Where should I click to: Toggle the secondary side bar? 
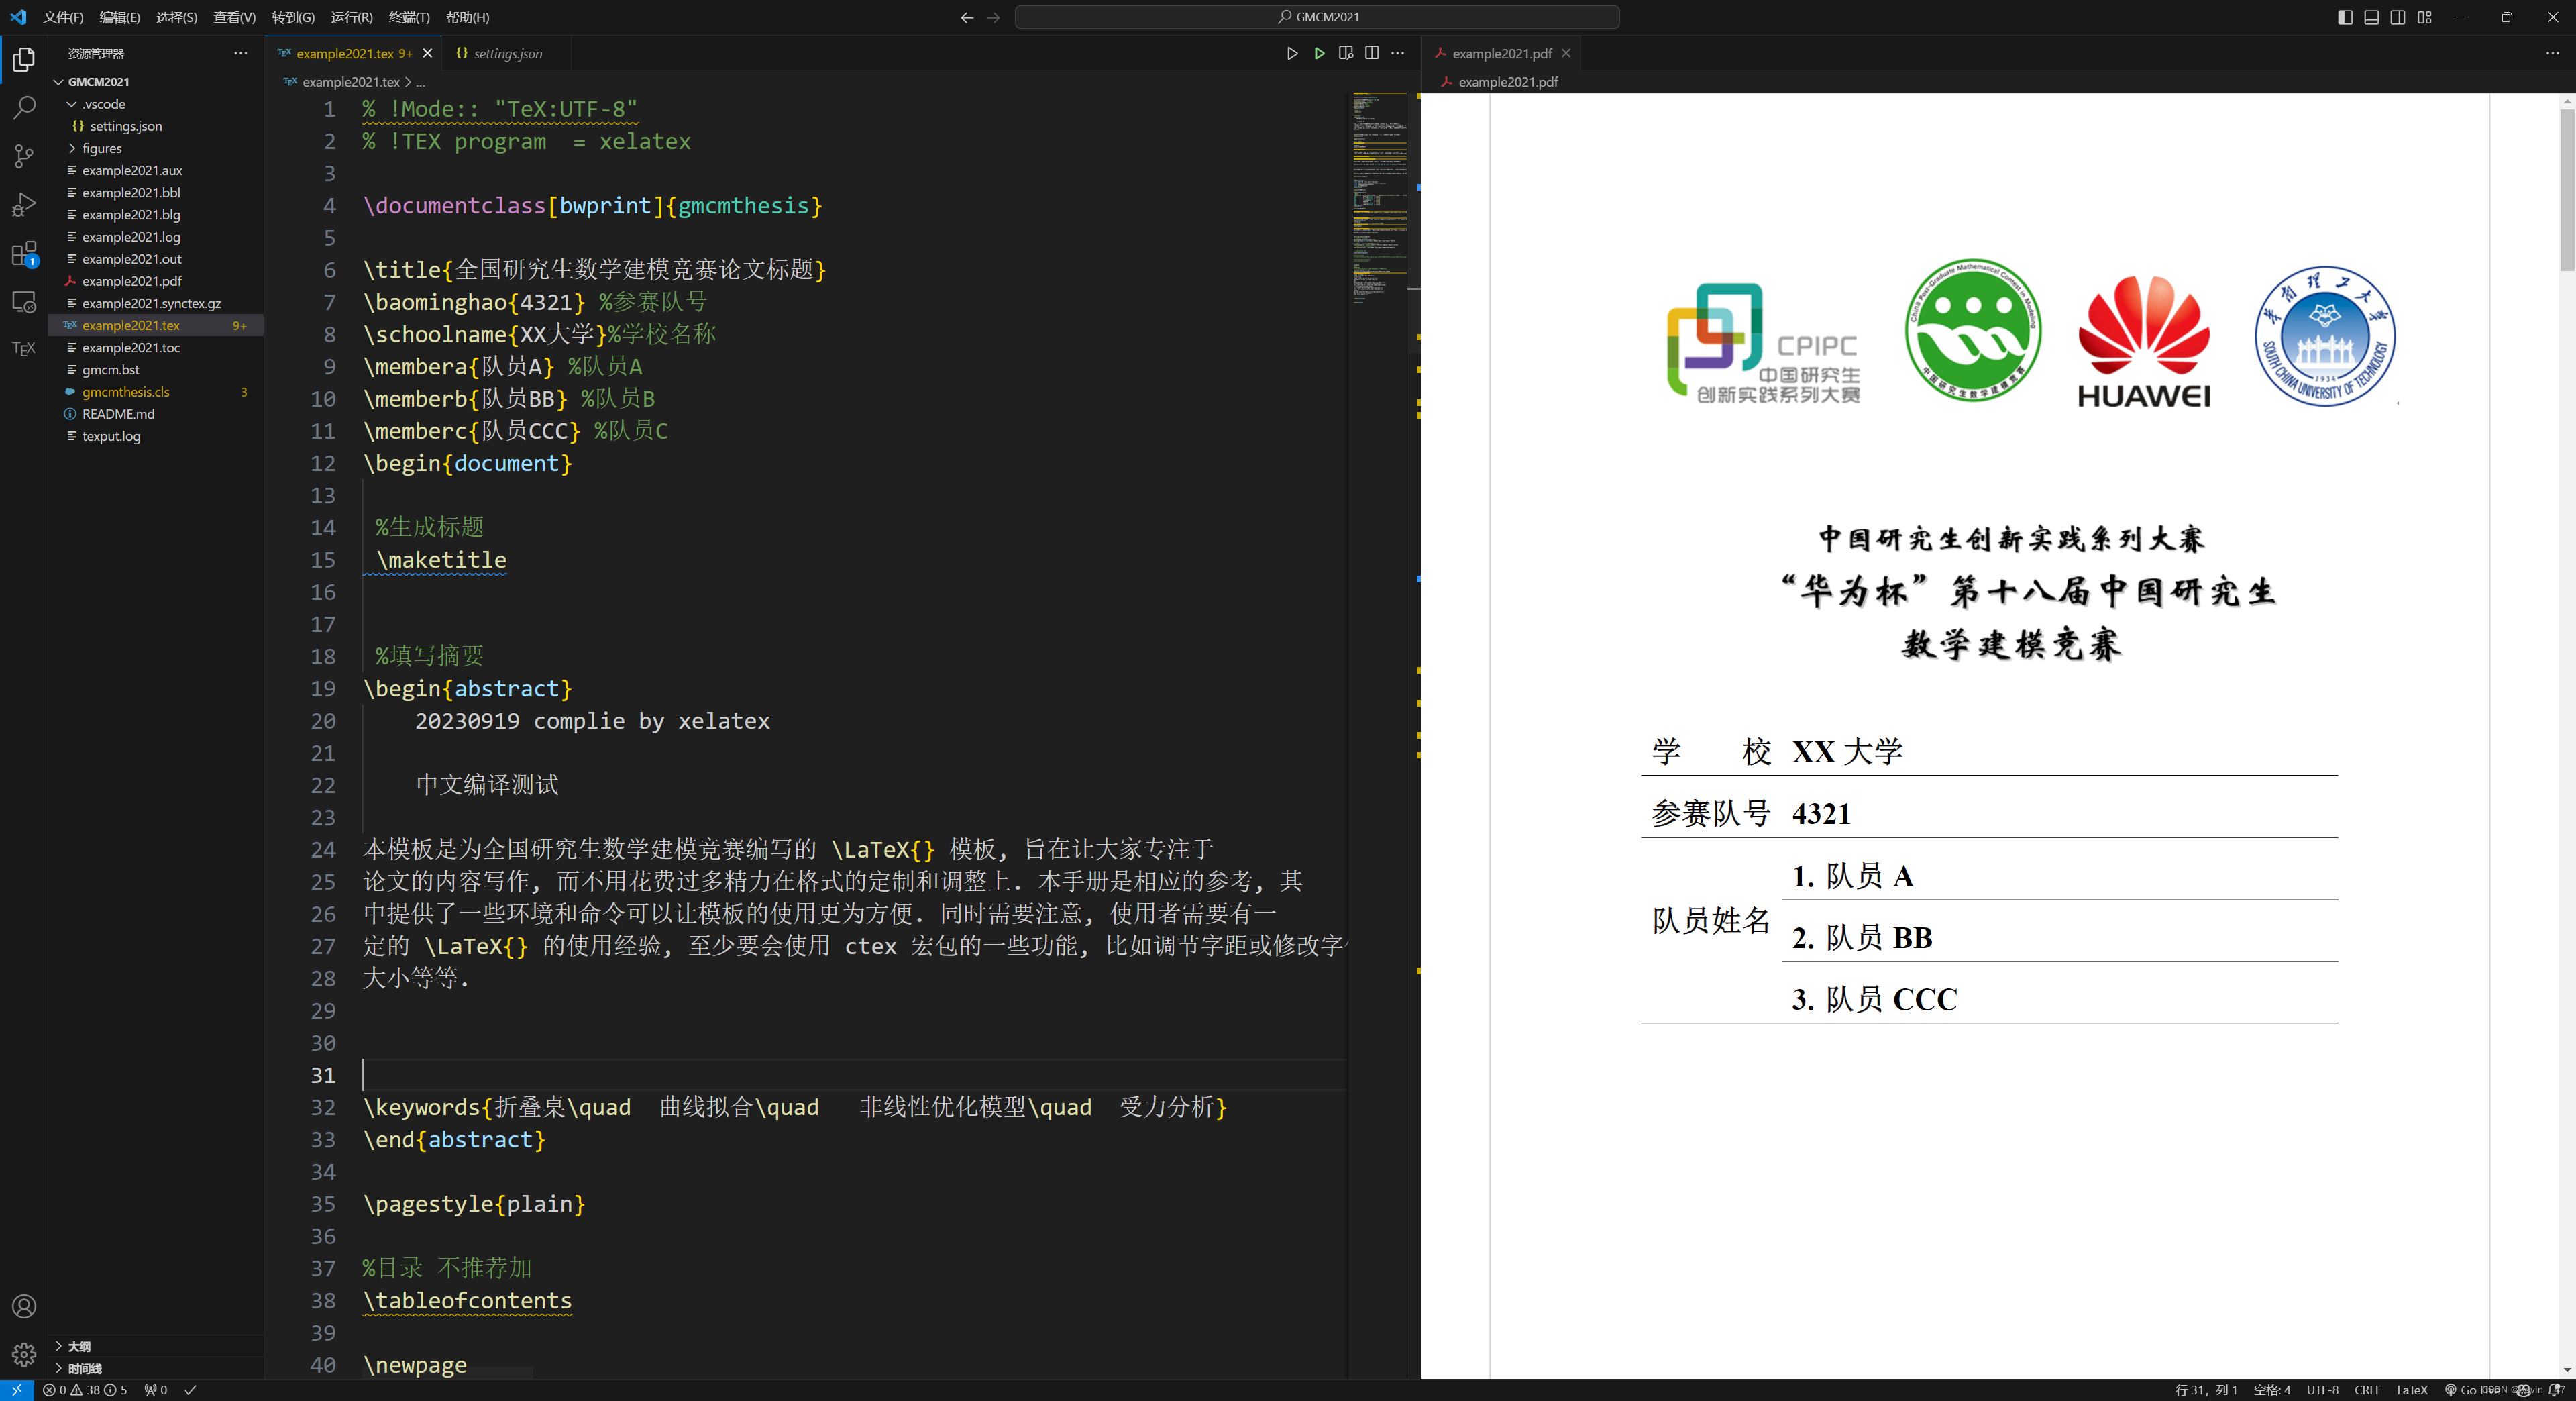point(2397,17)
